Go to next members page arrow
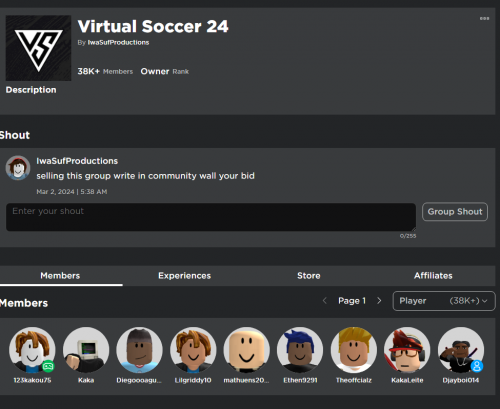The image size is (500, 409). 379,301
